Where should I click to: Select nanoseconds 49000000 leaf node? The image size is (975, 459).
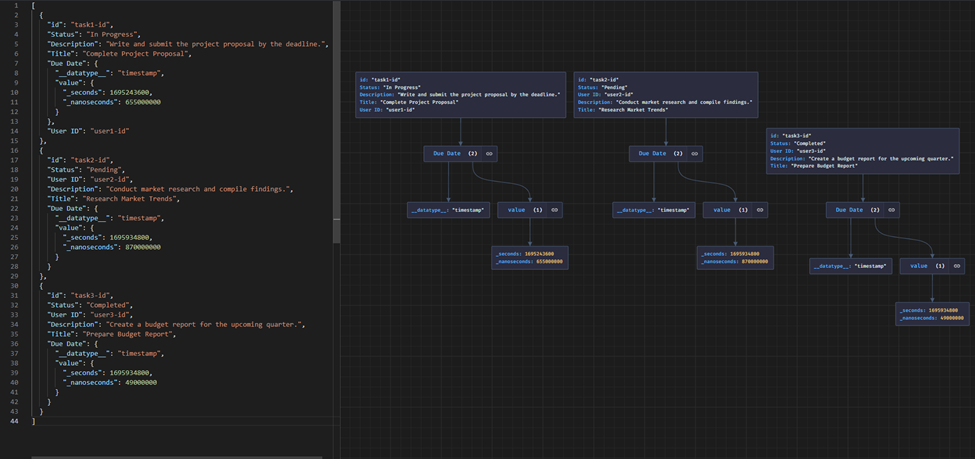coord(932,318)
